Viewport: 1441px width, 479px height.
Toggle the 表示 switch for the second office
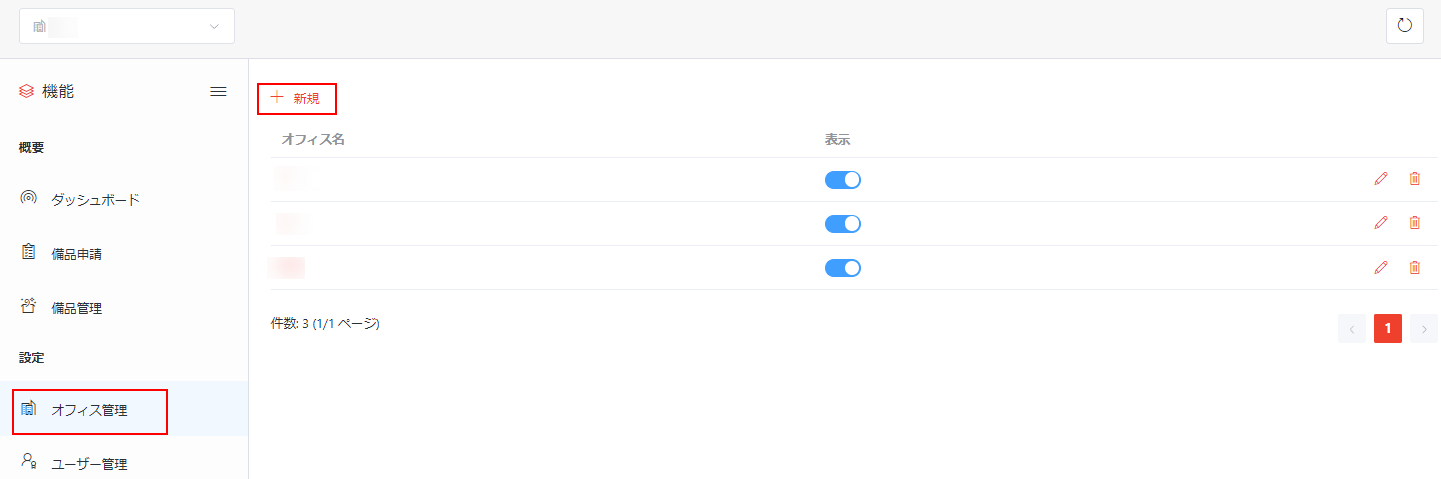[x=842, y=224]
